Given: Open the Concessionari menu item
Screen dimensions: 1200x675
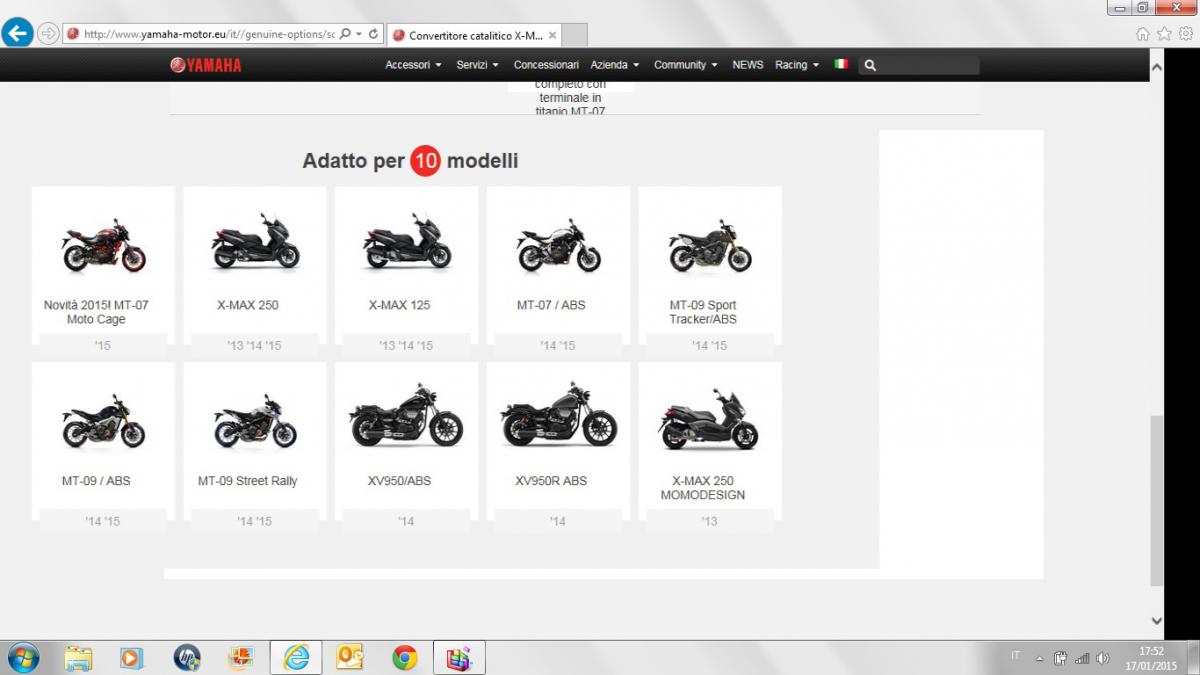Looking at the screenshot, I should [546, 65].
